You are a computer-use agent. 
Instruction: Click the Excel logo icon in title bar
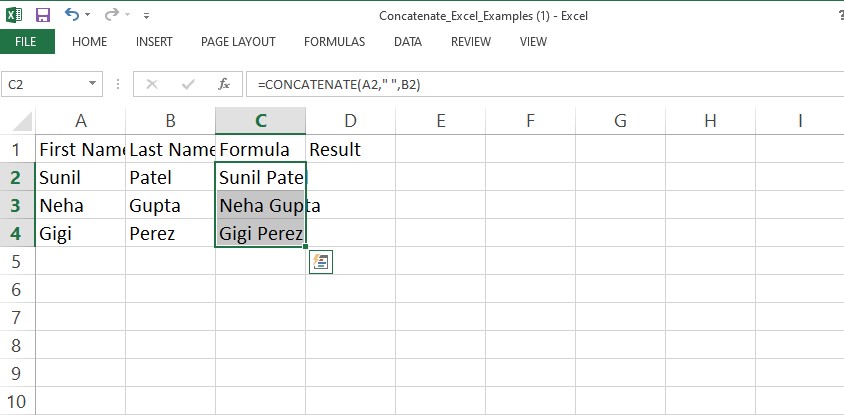click(14, 15)
